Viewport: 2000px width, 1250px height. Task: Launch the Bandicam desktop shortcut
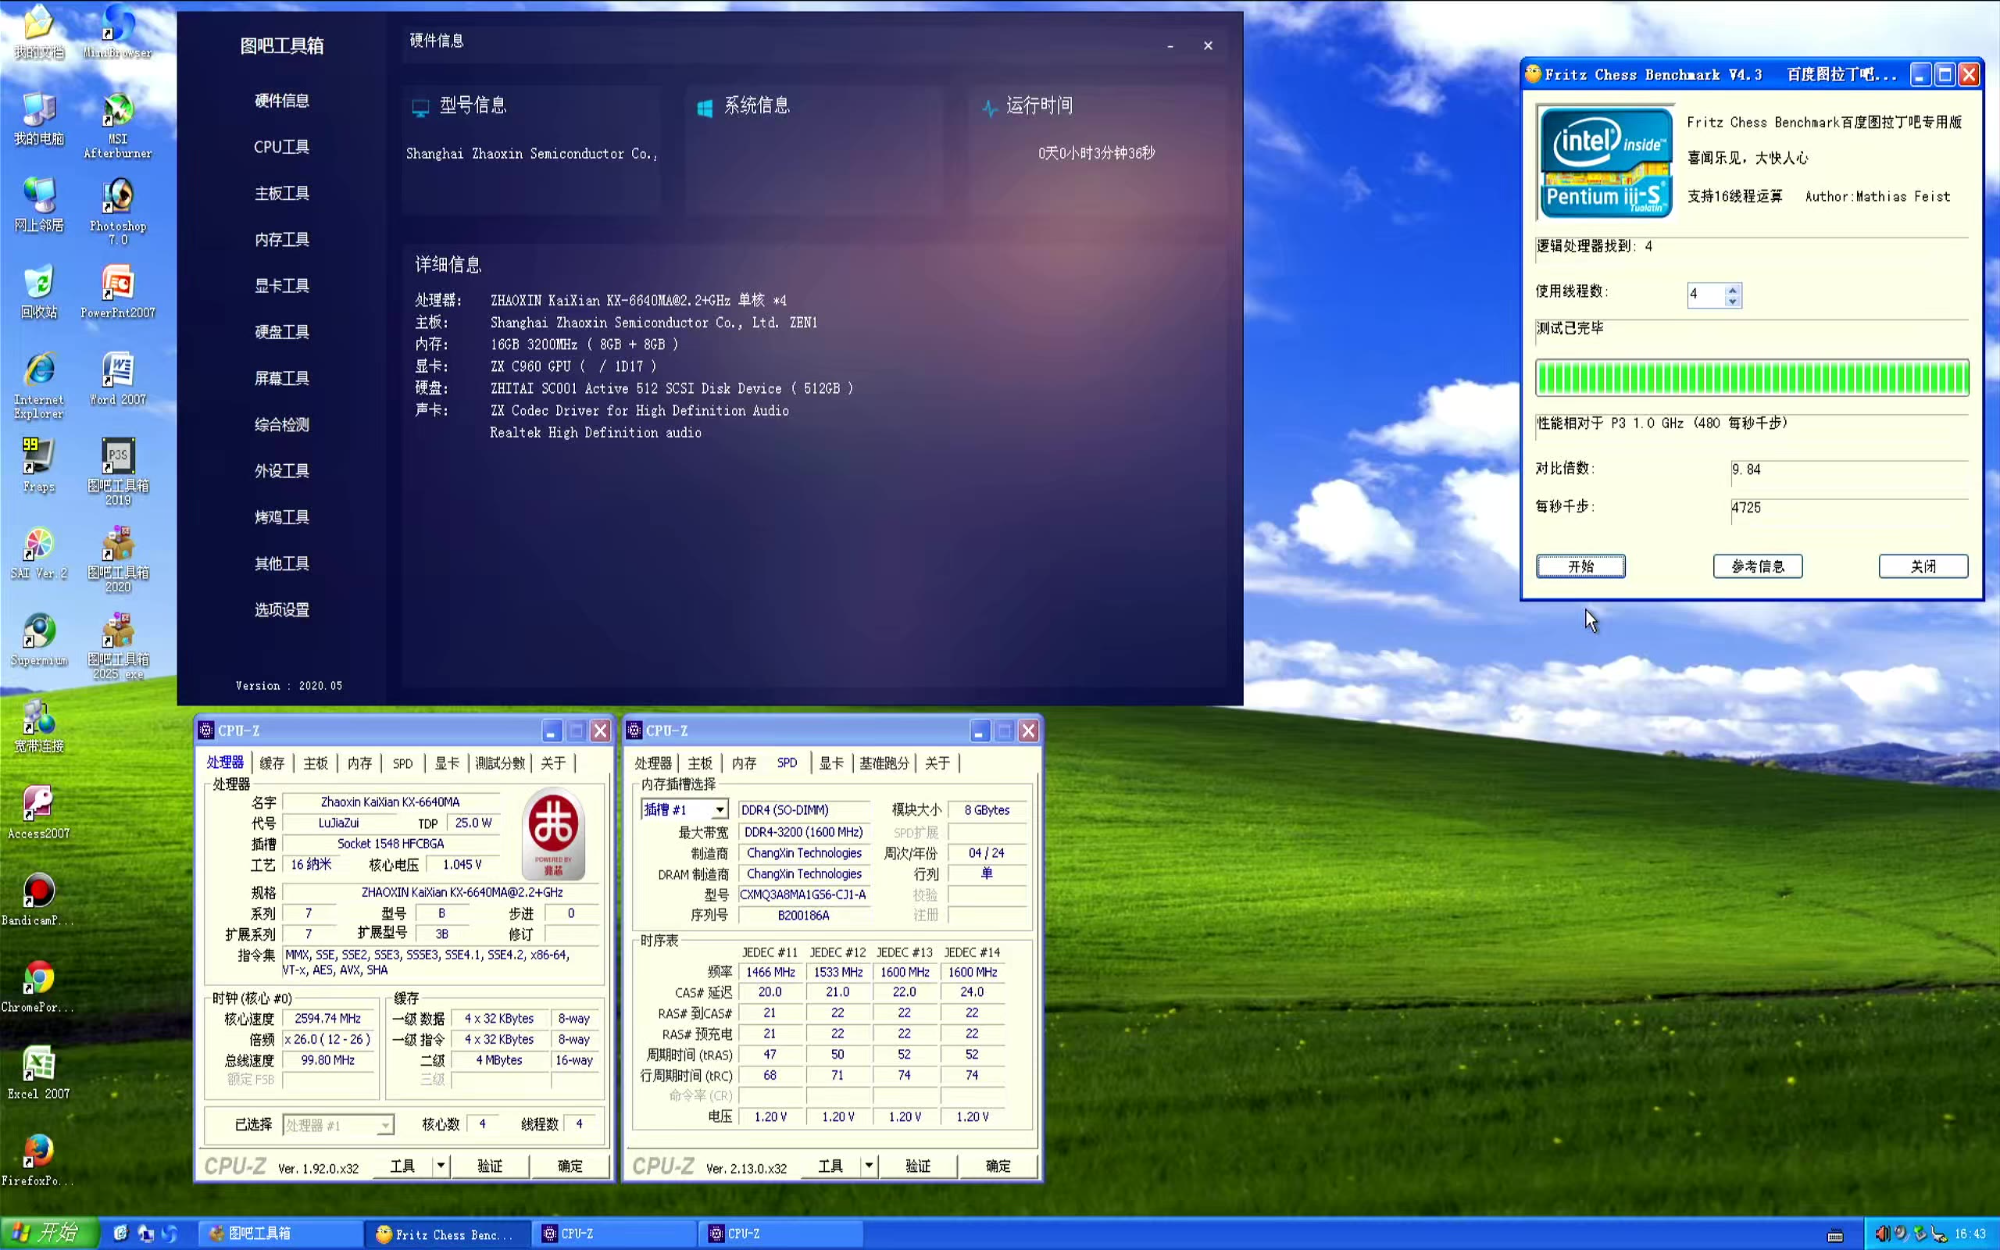pyautogui.click(x=38, y=899)
